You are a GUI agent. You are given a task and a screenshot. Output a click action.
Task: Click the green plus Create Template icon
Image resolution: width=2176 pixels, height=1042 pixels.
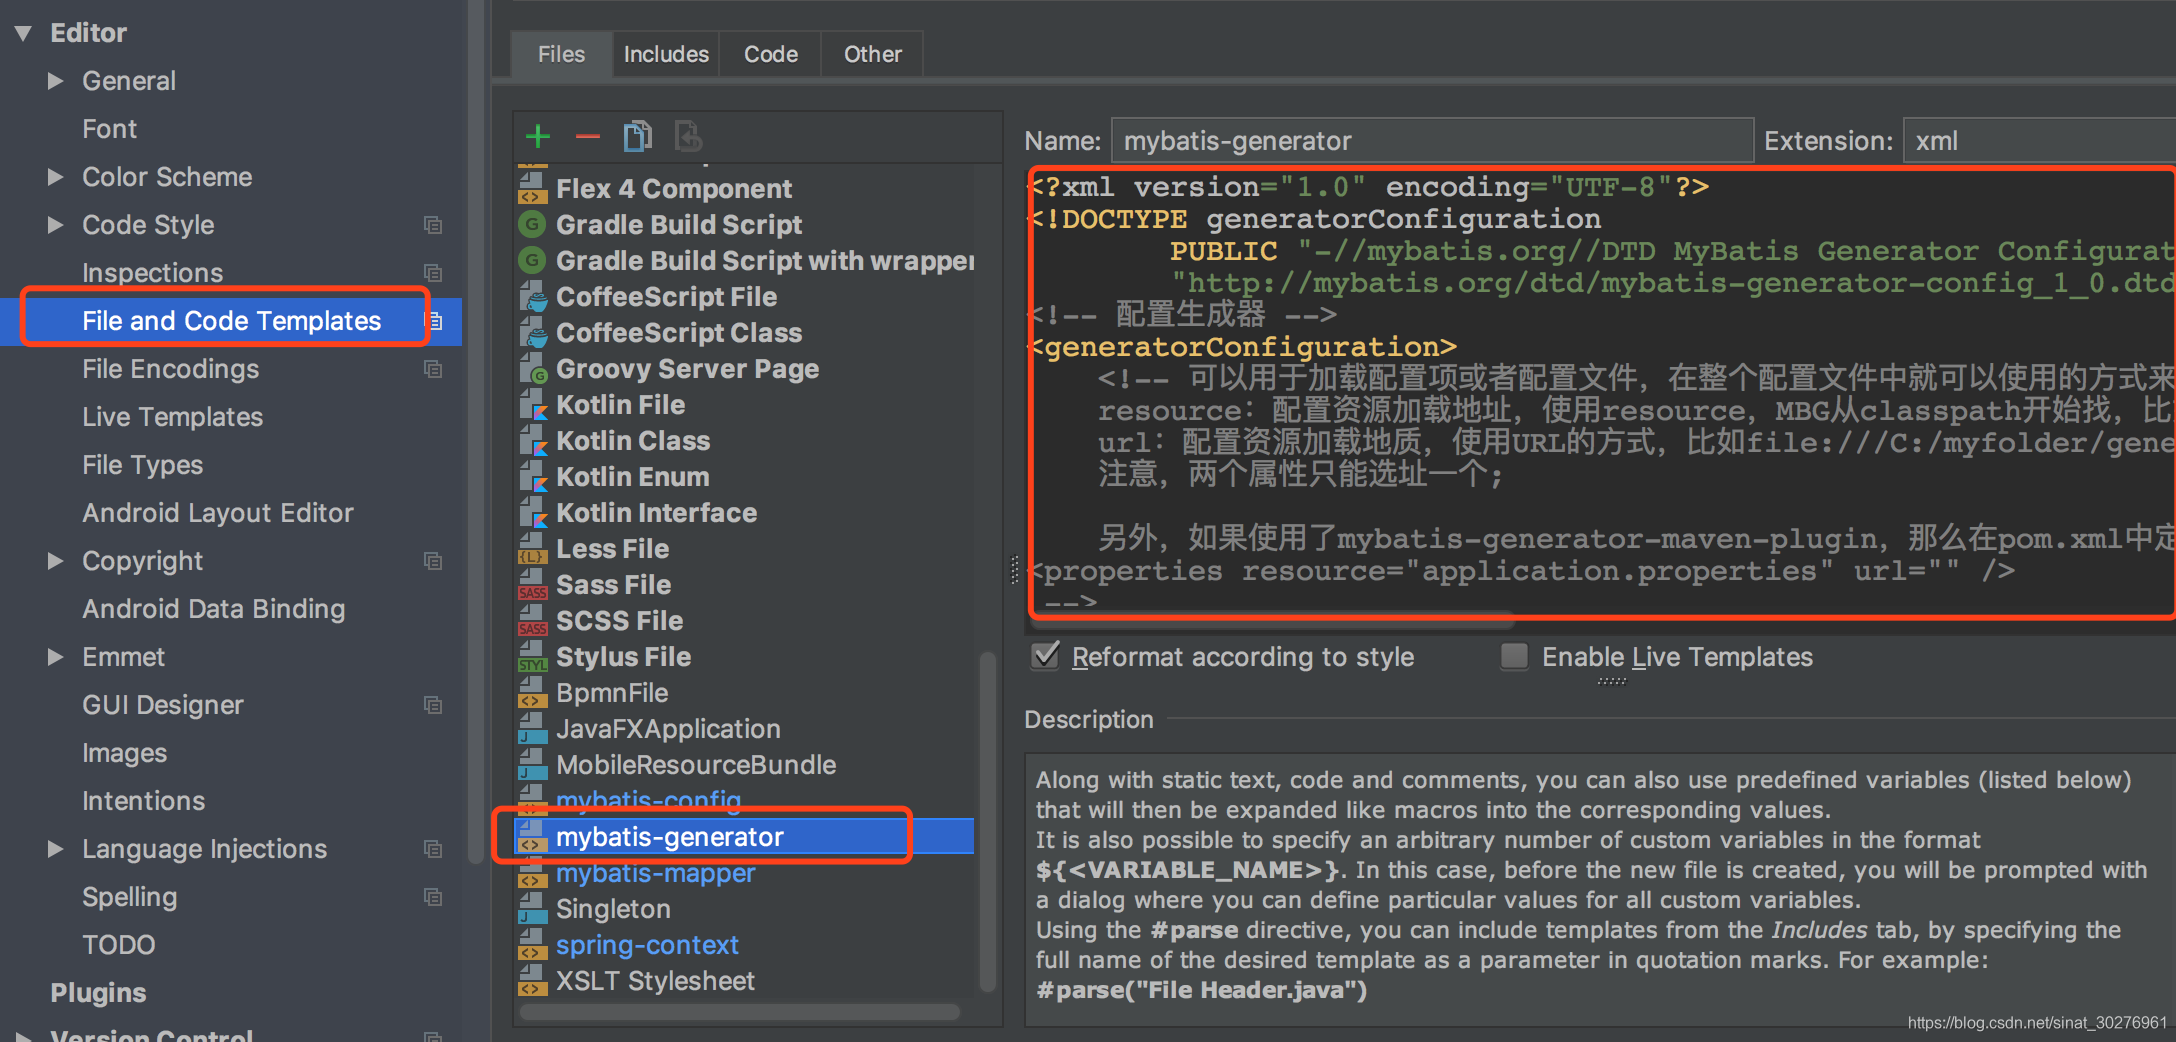pos(538,136)
